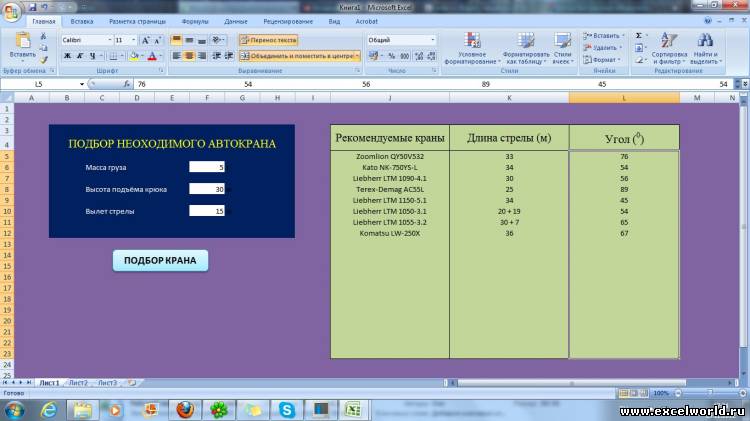
Task: Open Стили ячеек gallery
Action: pos(562,48)
